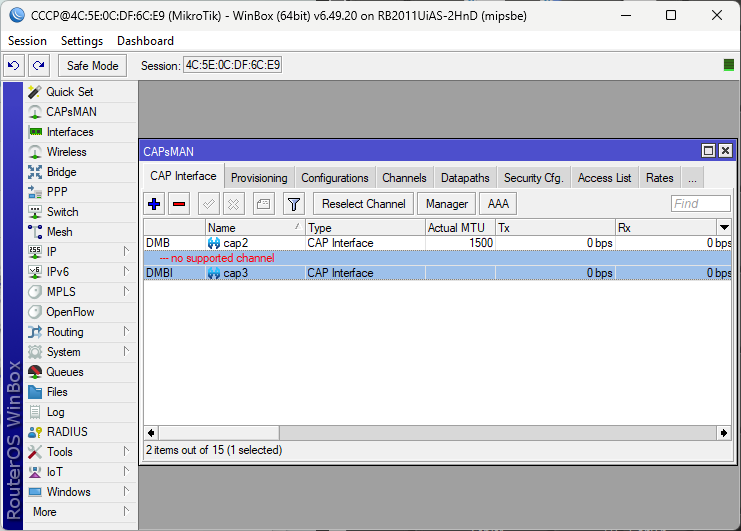Image resolution: width=741 pixels, height=531 pixels.
Task: Switch to the Configurations tab
Action: [x=335, y=178]
